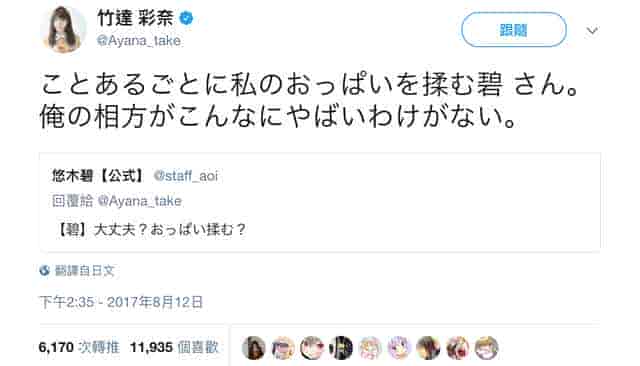640x366 pixels.
Task: Click @Ayana_take in the 回覆給 line
Action: coord(140,201)
